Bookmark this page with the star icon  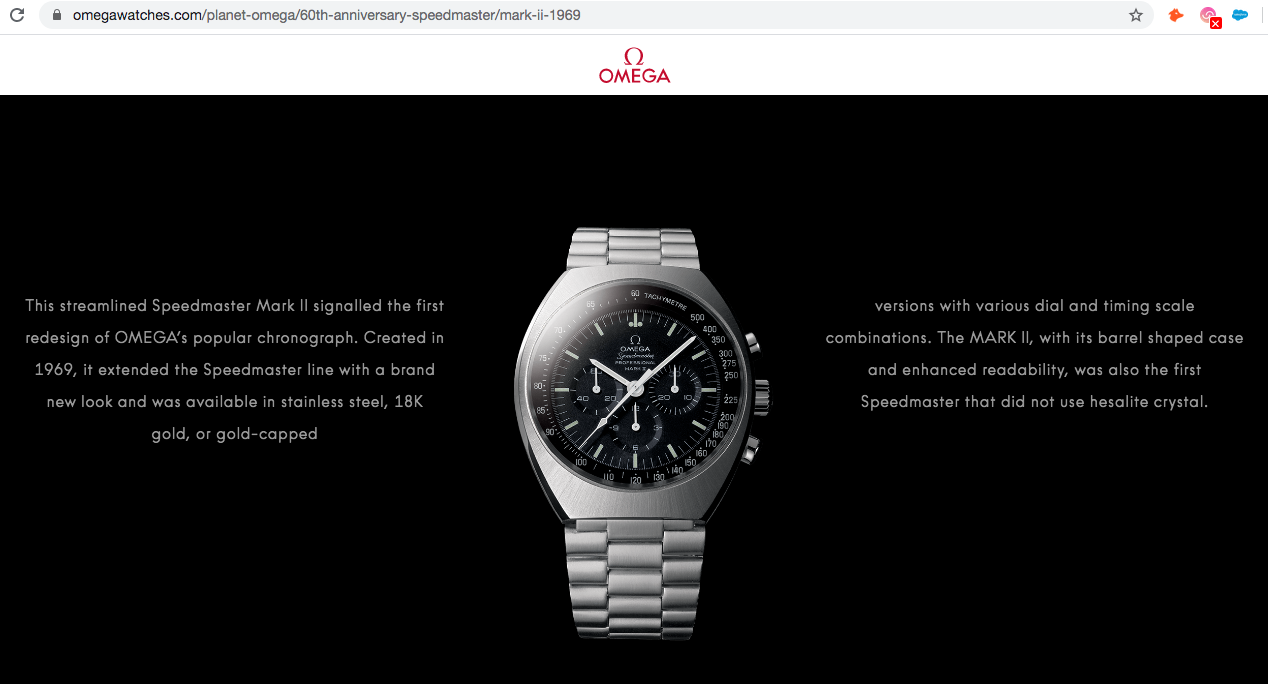coord(1136,16)
